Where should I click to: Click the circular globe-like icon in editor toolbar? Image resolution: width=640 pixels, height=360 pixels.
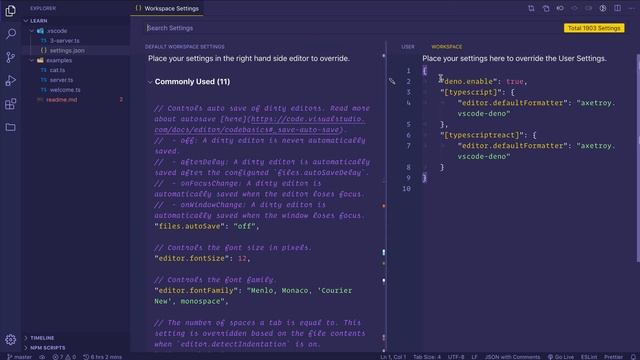point(603,8)
